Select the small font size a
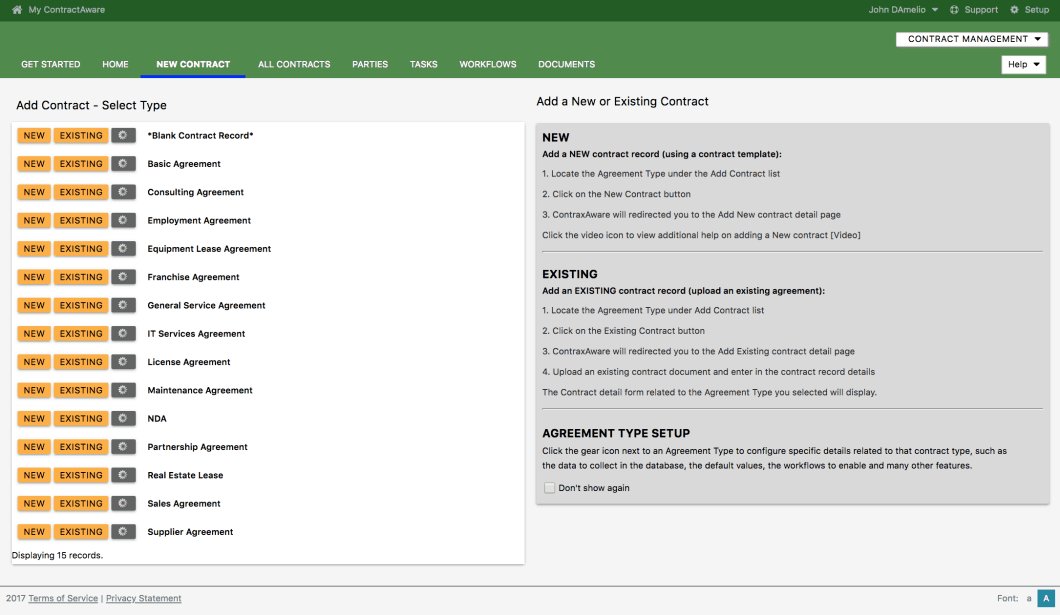The width and height of the screenshot is (1060, 615). pyautogui.click(x=1029, y=599)
